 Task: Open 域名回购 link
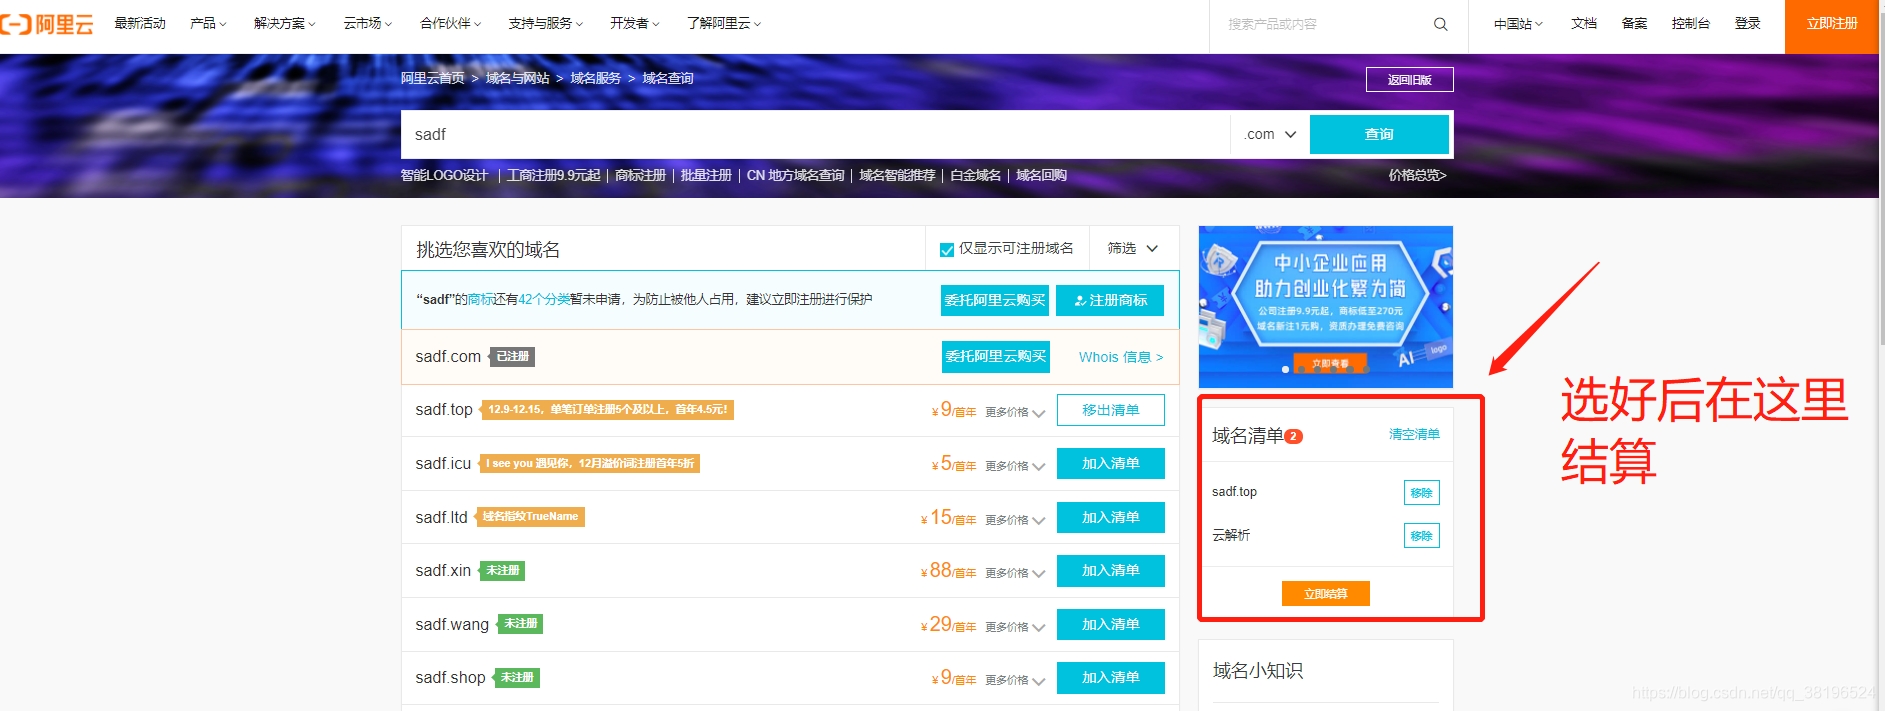point(1041,175)
